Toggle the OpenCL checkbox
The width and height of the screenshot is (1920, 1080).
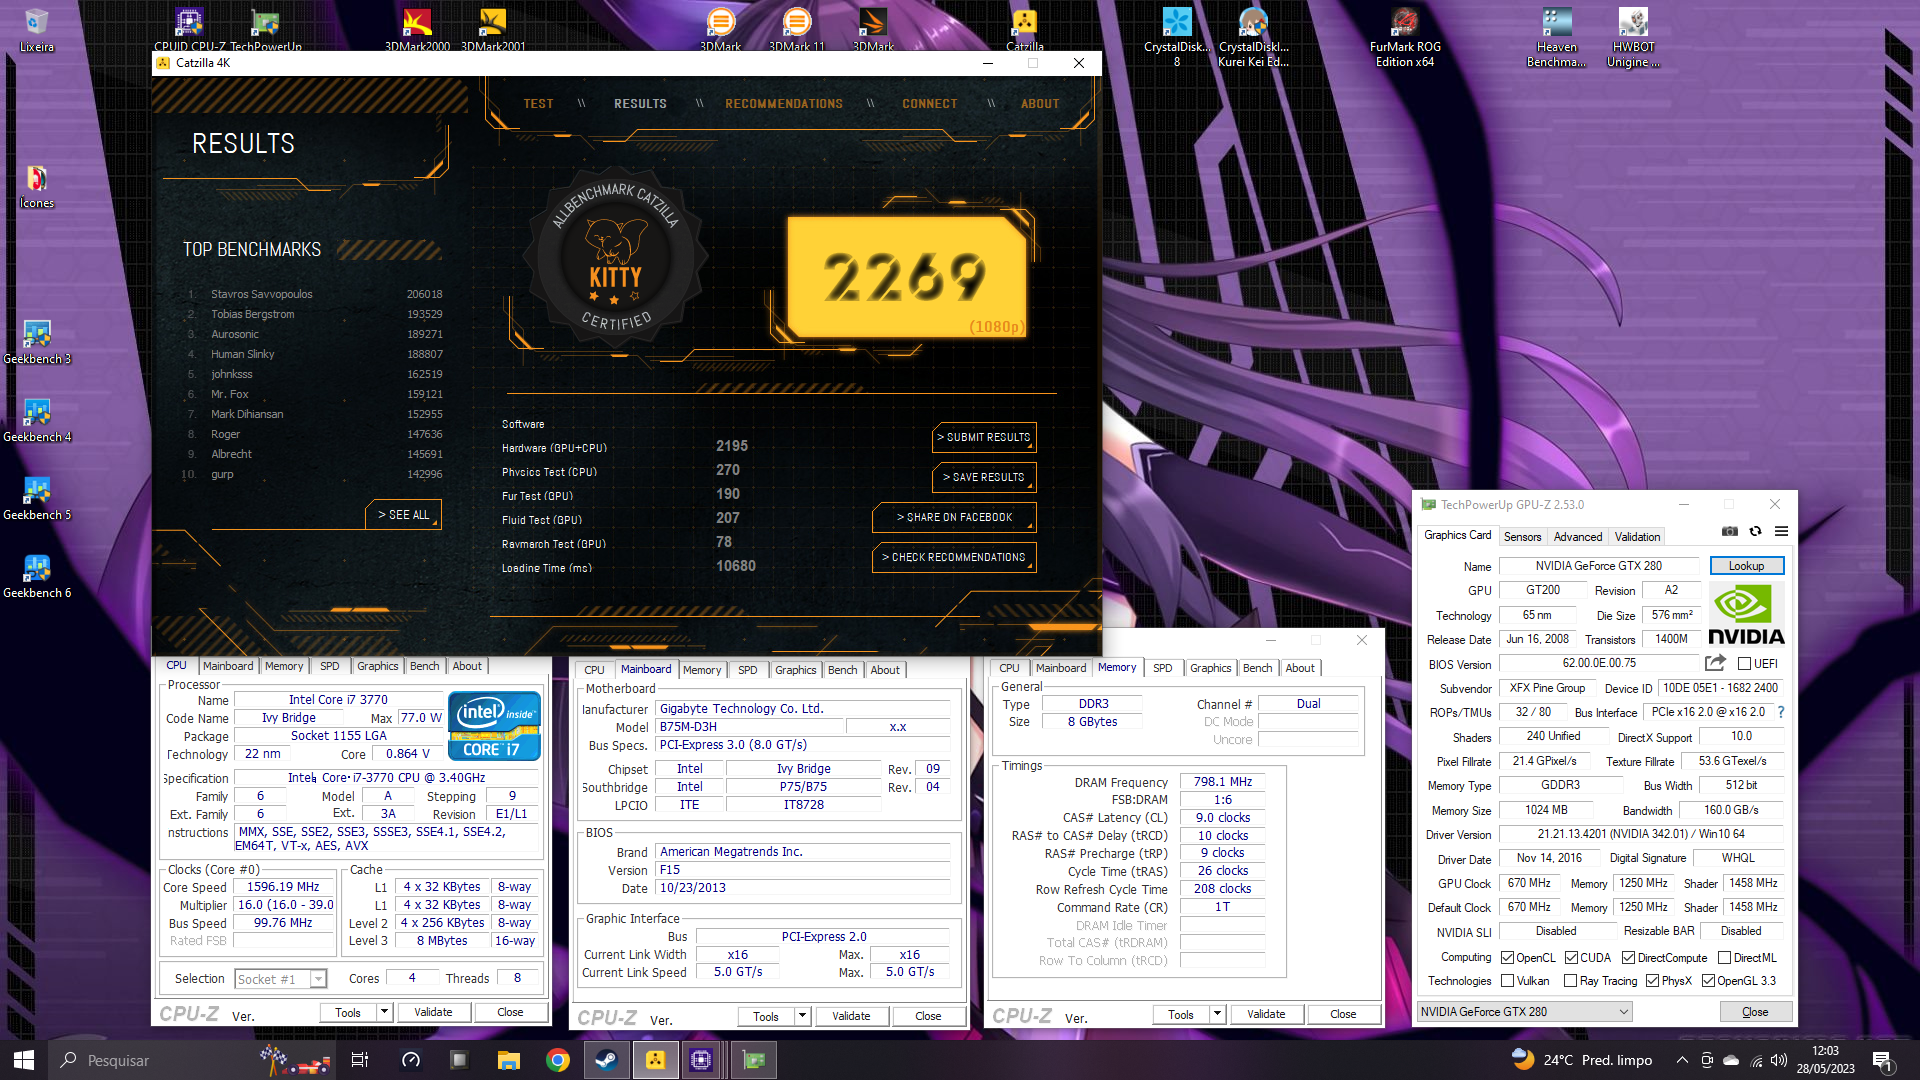point(1507,958)
